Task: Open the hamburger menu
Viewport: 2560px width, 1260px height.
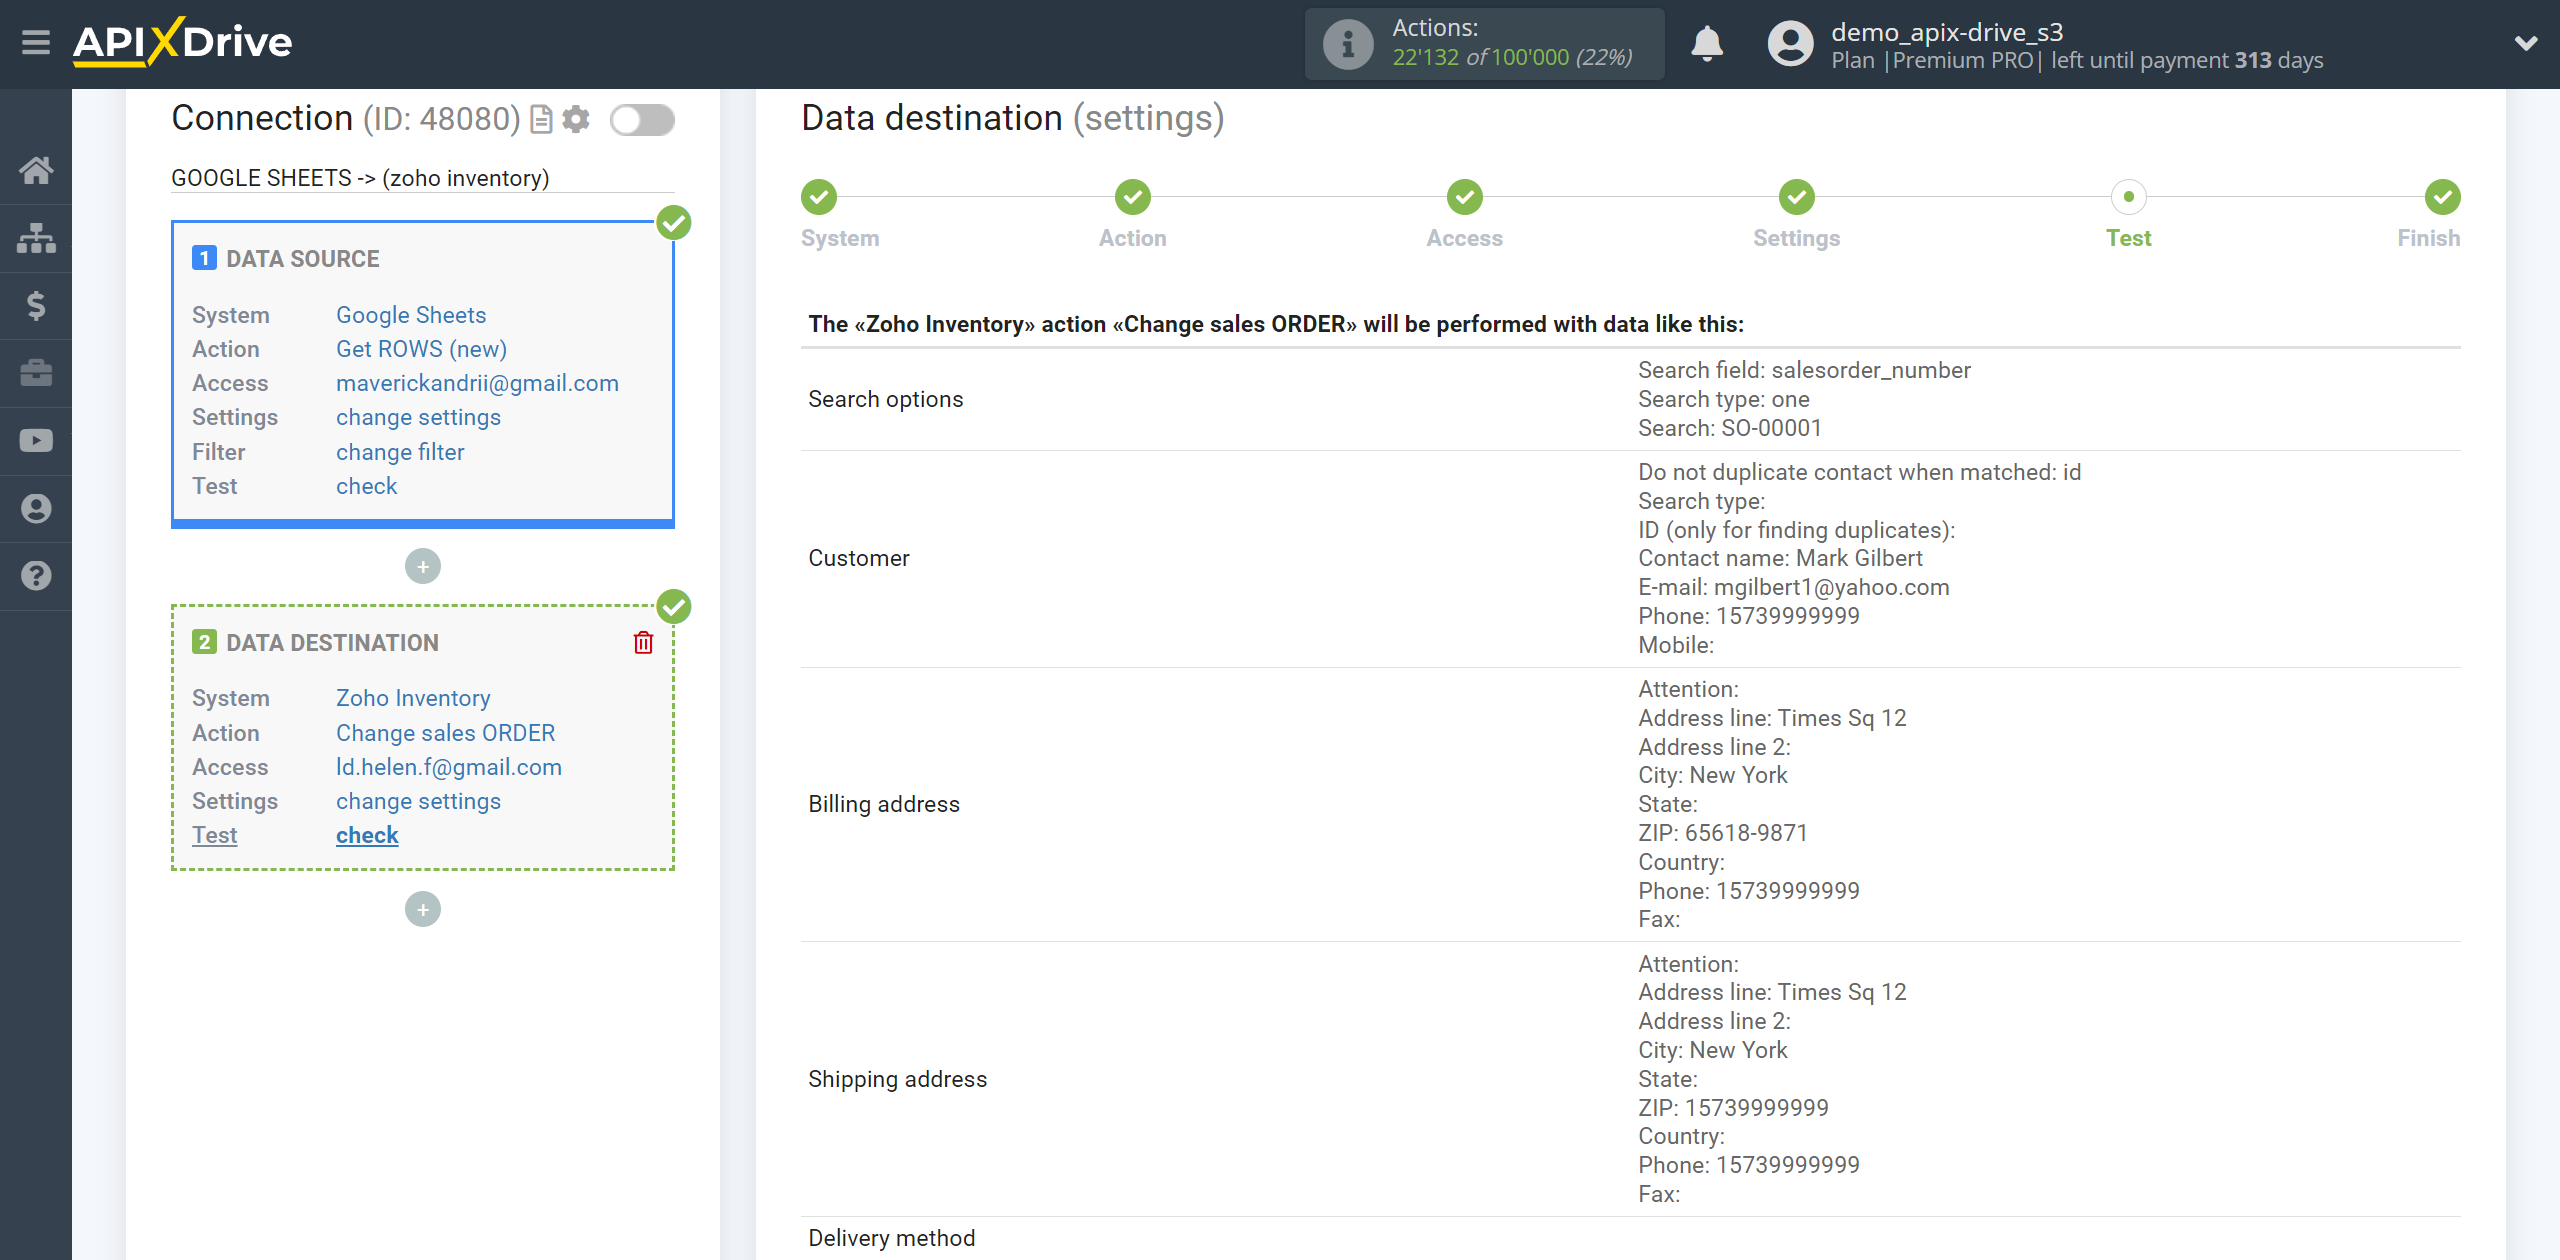Action: pos(36,42)
